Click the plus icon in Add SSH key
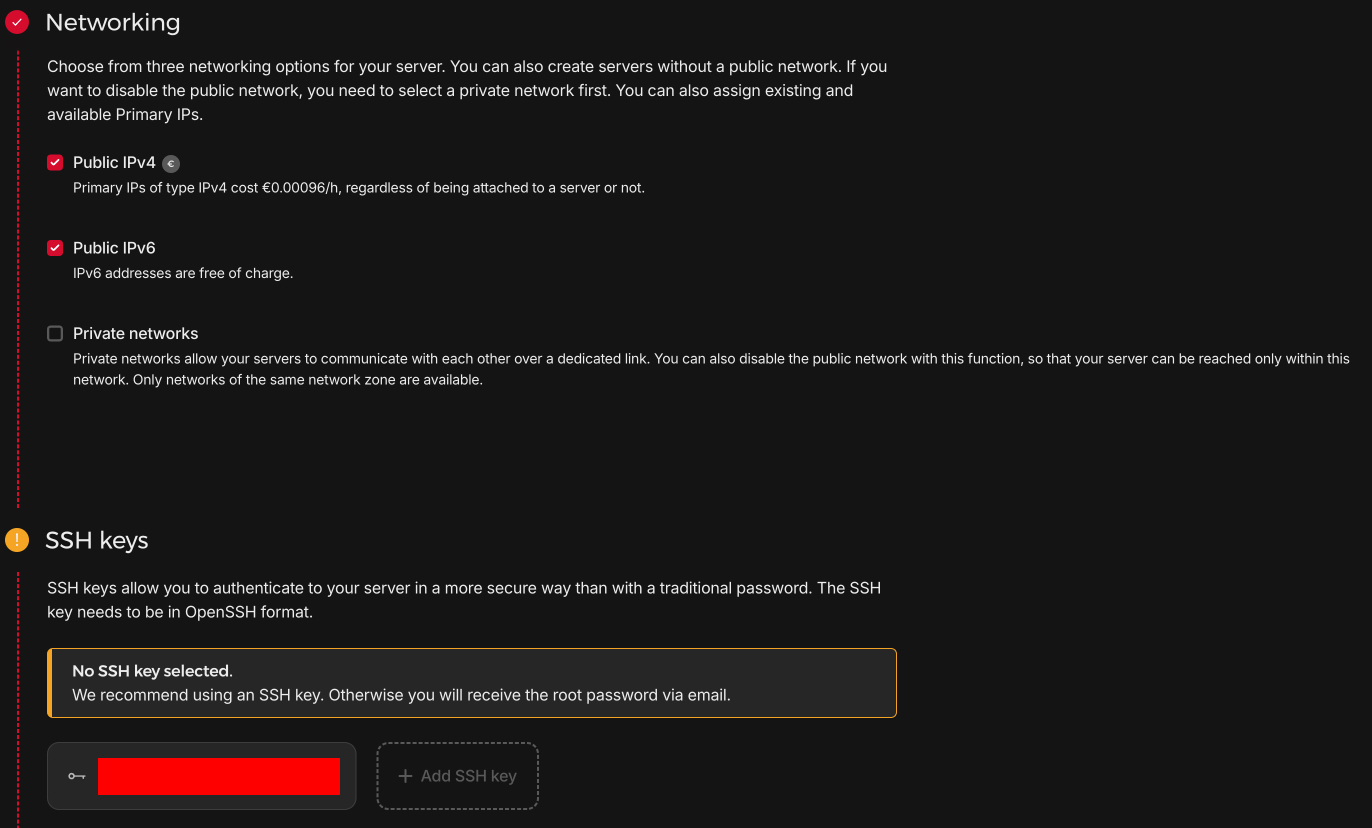Screen dimensions: 1372x828 coord(405,776)
